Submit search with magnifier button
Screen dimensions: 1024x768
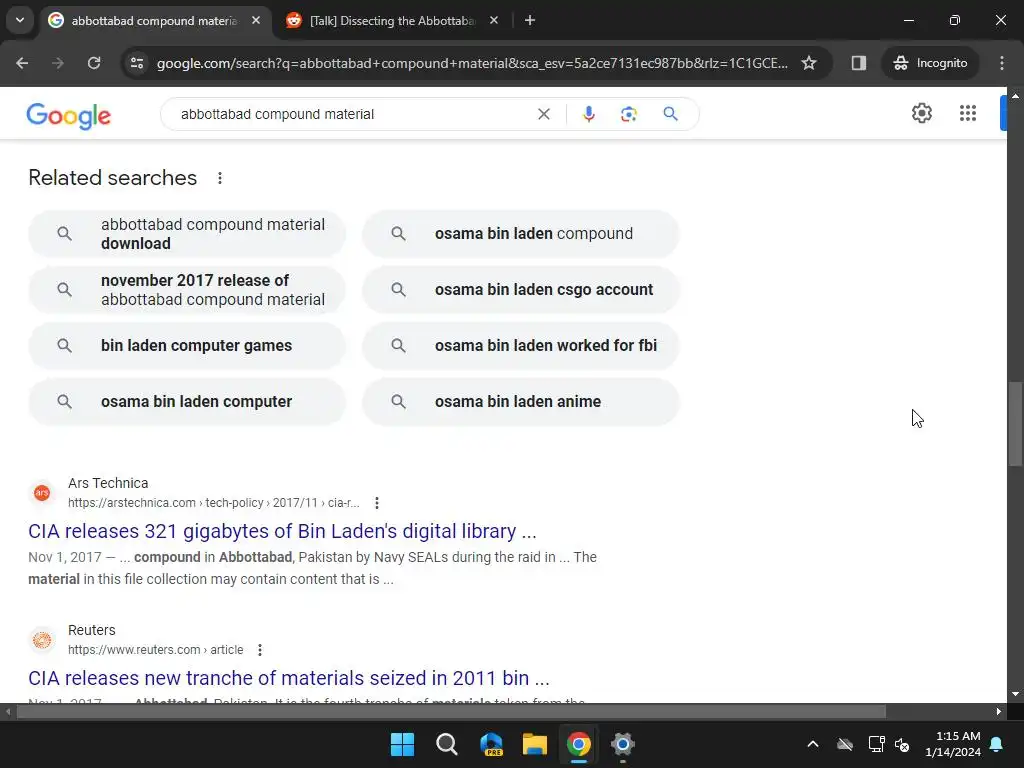(671, 114)
